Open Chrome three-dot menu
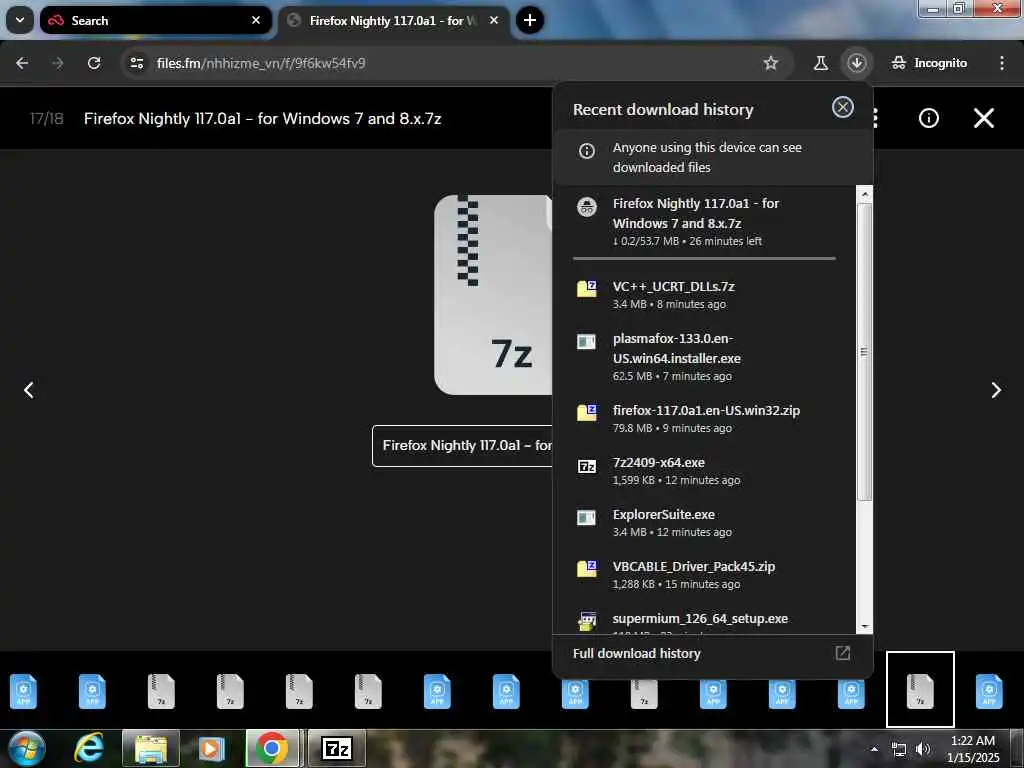Image resolution: width=1024 pixels, height=768 pixels. [x=1002, y=63]
